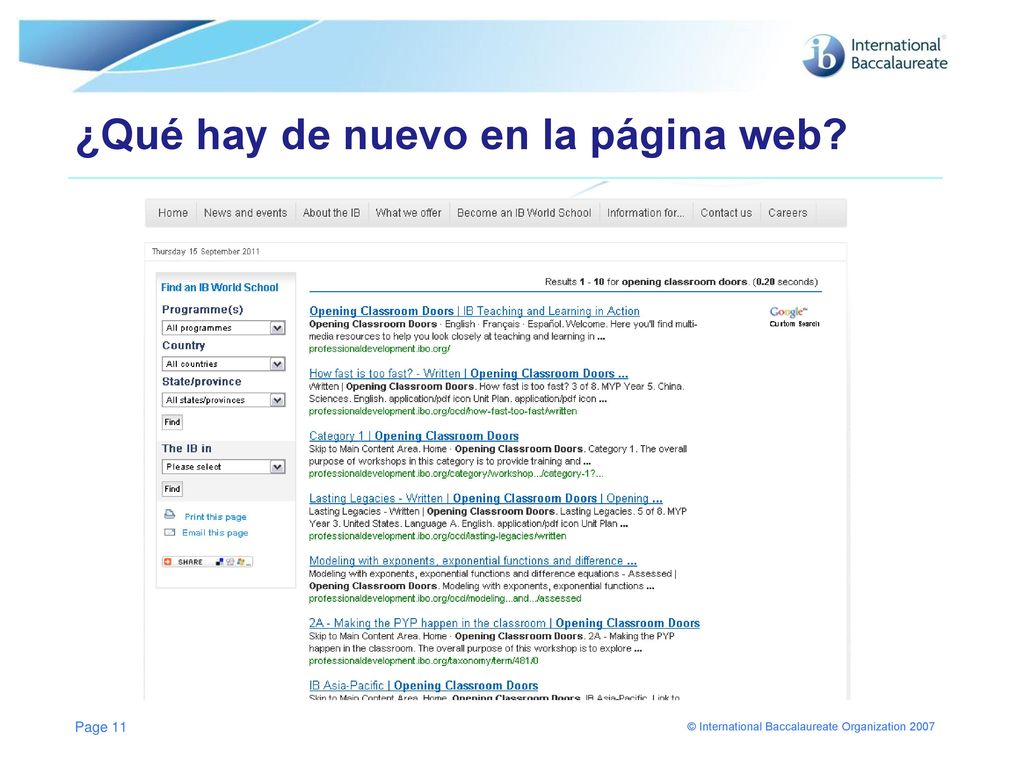Click the Find button under The IB in
Image resolution: width=1024 pixels, height=768 pixels.
[172, 488]
